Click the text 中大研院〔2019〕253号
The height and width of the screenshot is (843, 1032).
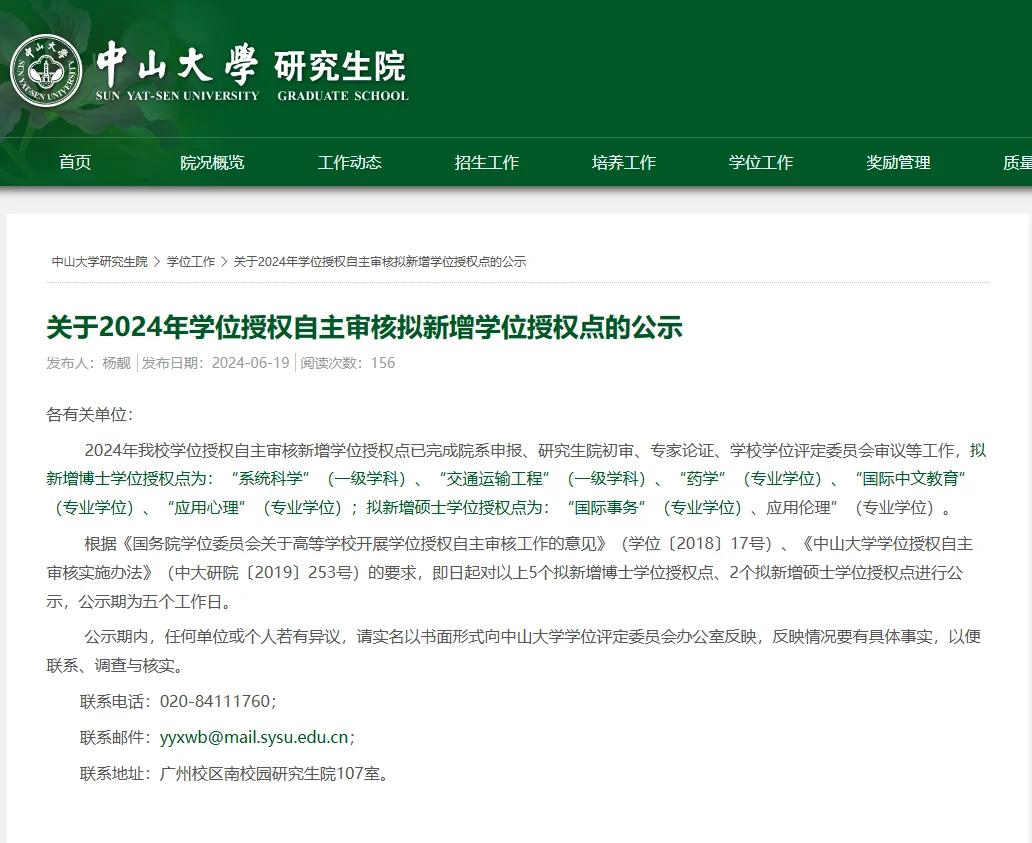point(265,573)
